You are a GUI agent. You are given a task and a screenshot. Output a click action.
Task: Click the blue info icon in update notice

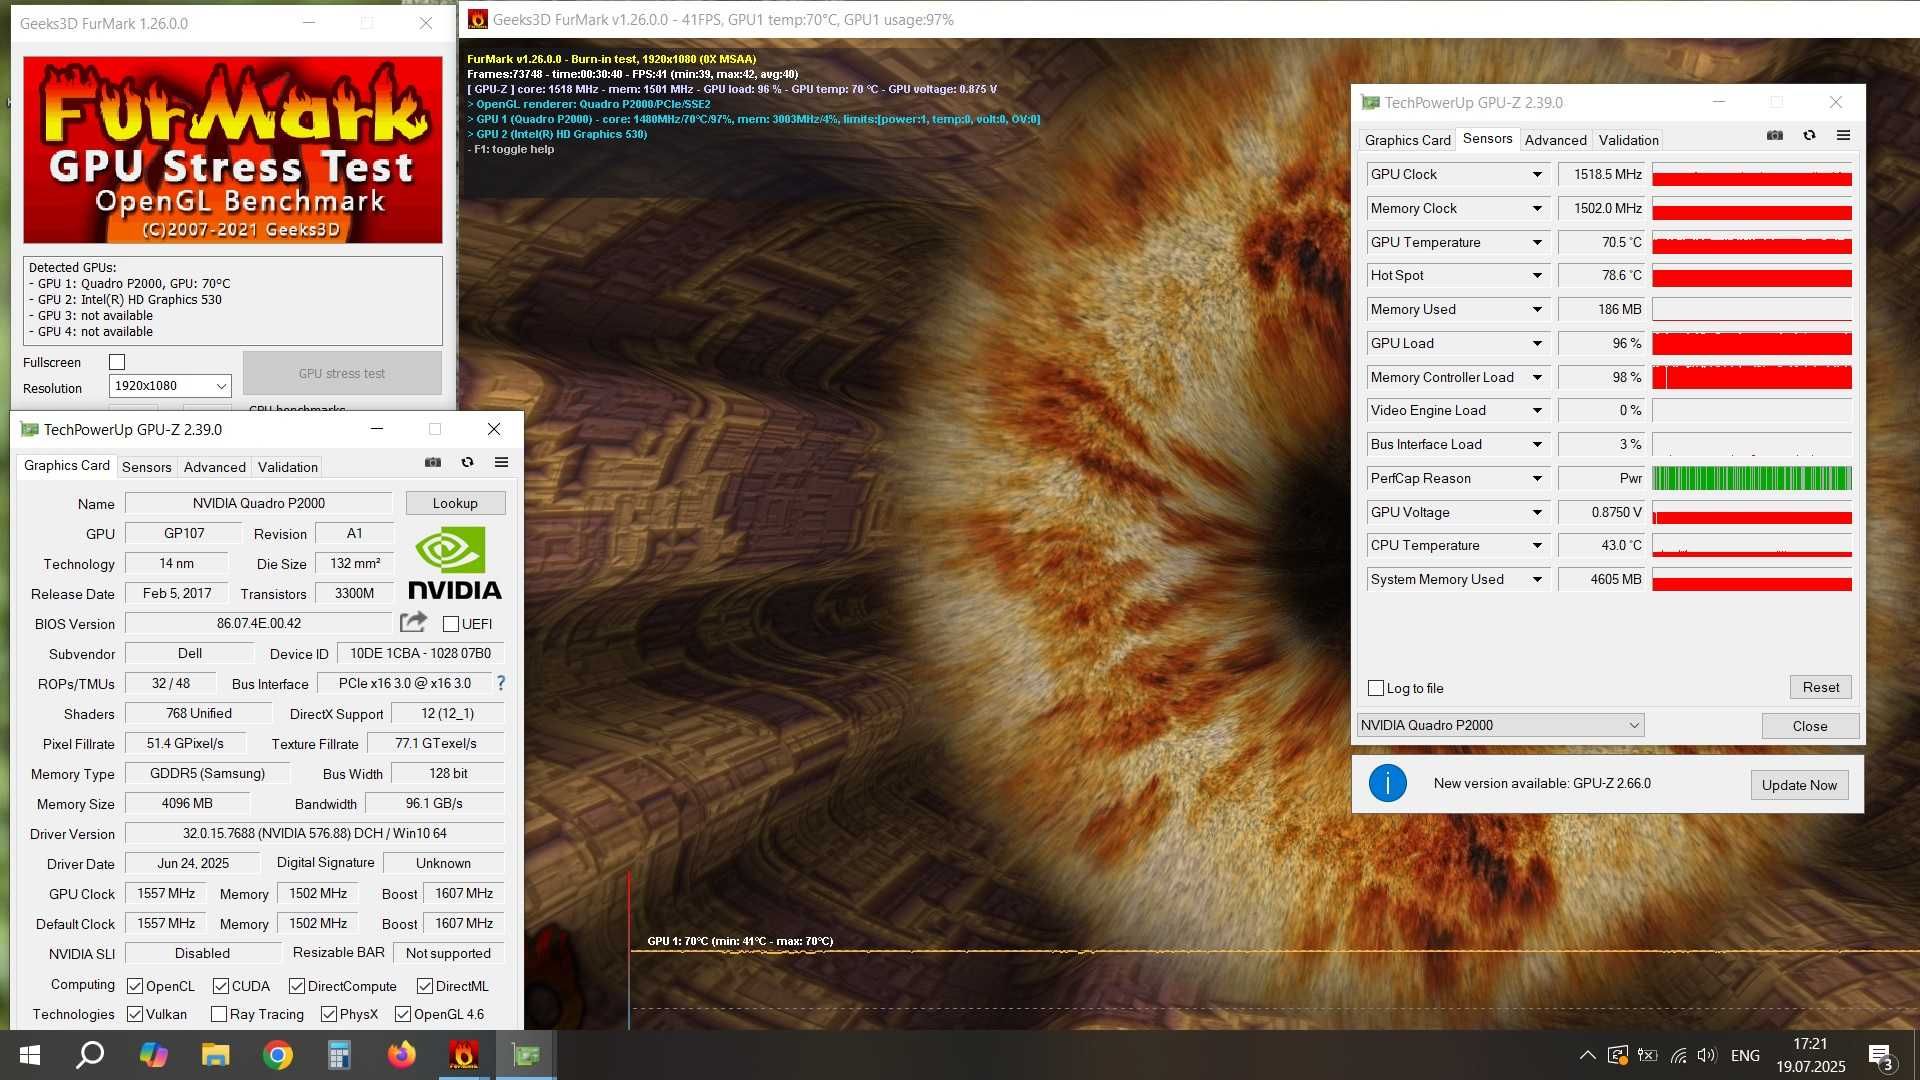(x=1387, y=783)
